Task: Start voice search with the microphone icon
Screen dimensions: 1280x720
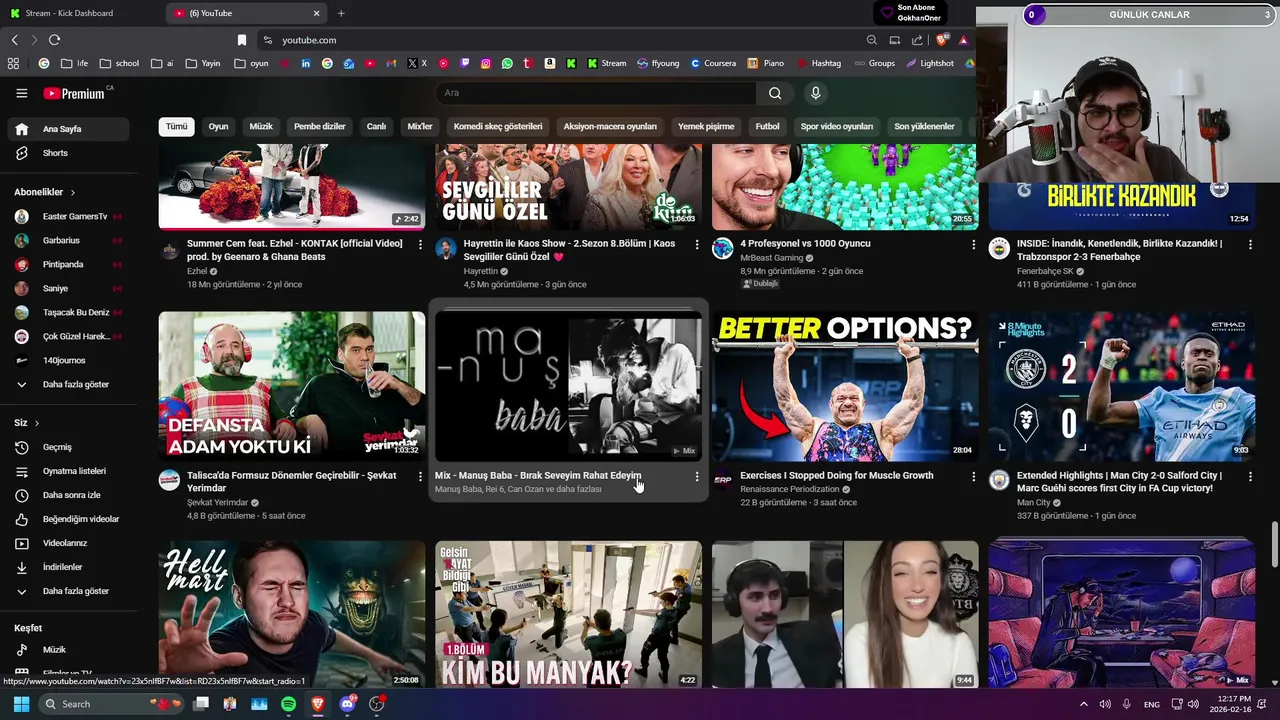Action: click(816, 93)
